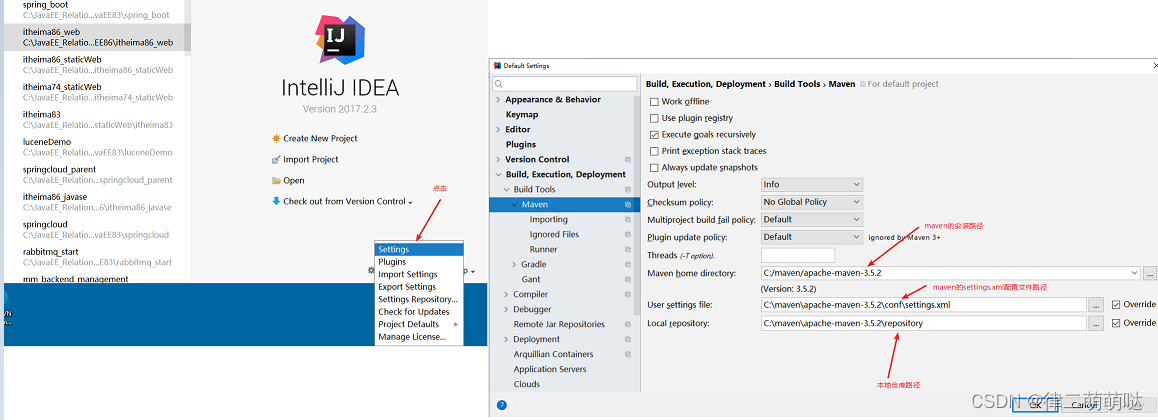The image size is (1158, 420).
Task: Enable Always update snapshots checkbox
Action: point(654,168)
